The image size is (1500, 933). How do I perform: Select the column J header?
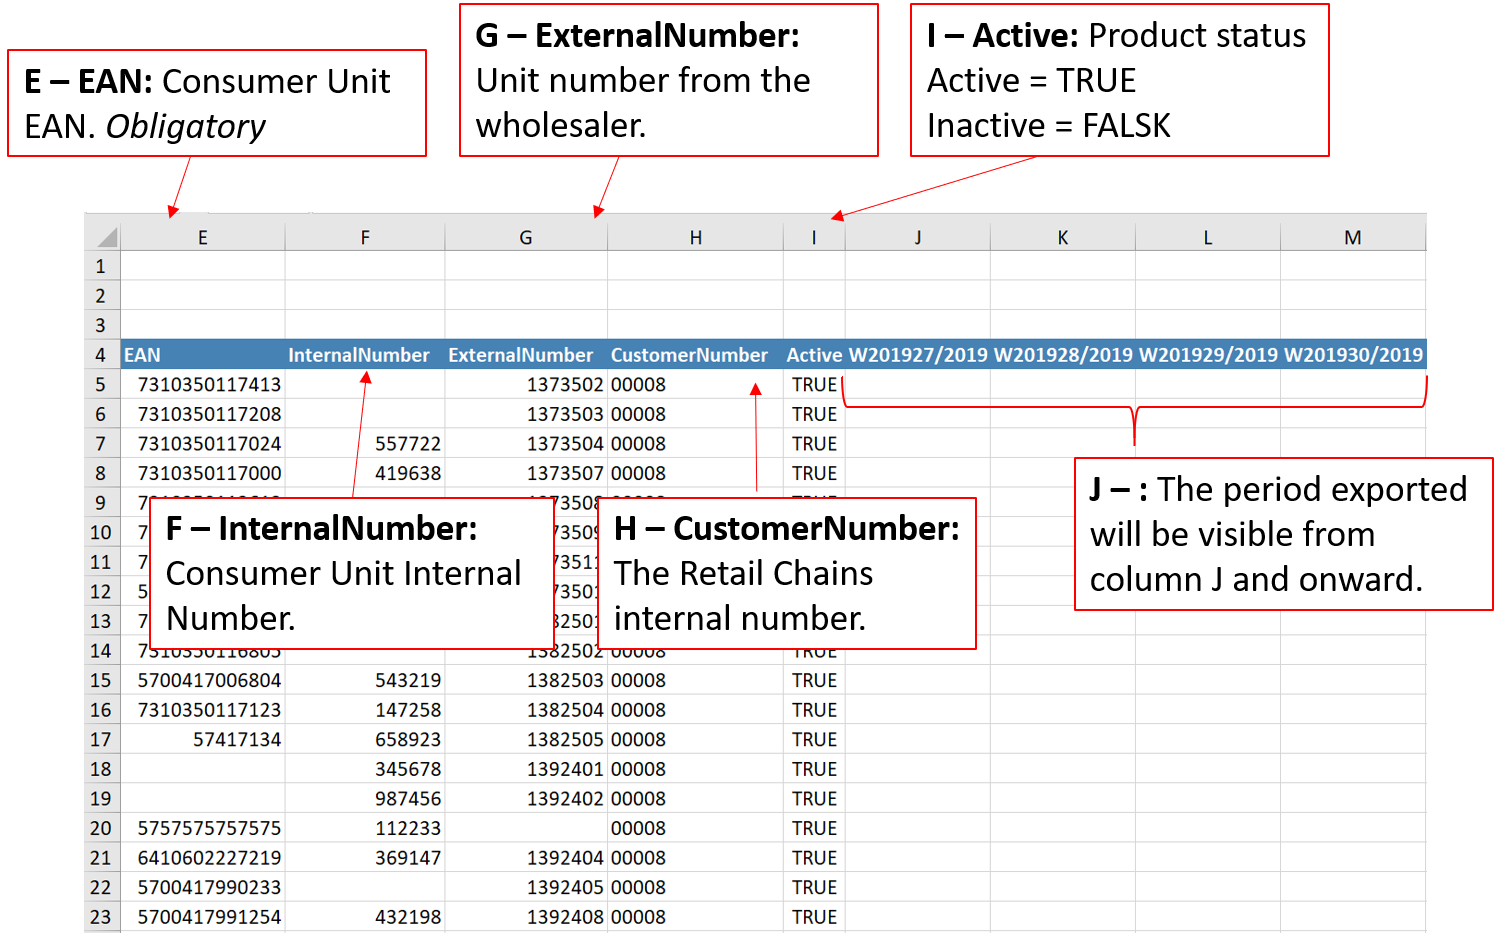tap(917, 237)
